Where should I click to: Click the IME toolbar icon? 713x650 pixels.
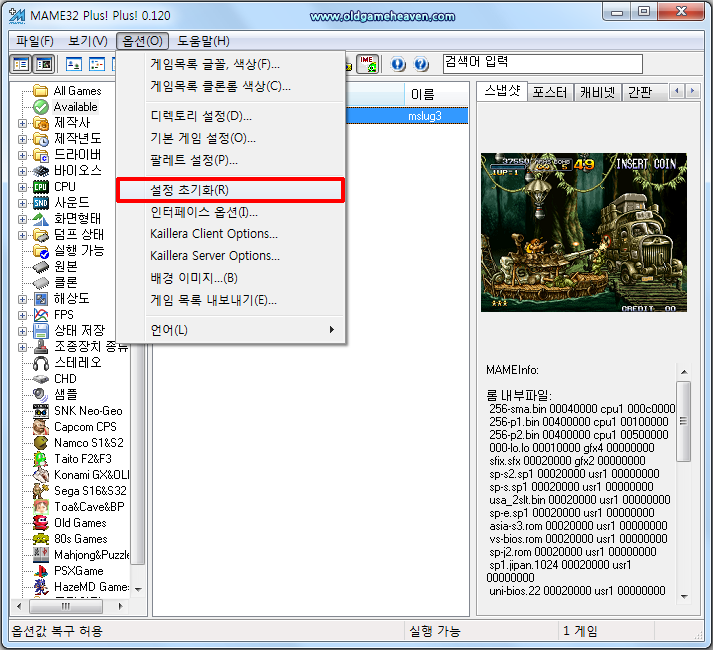click(x=367, y=64)
